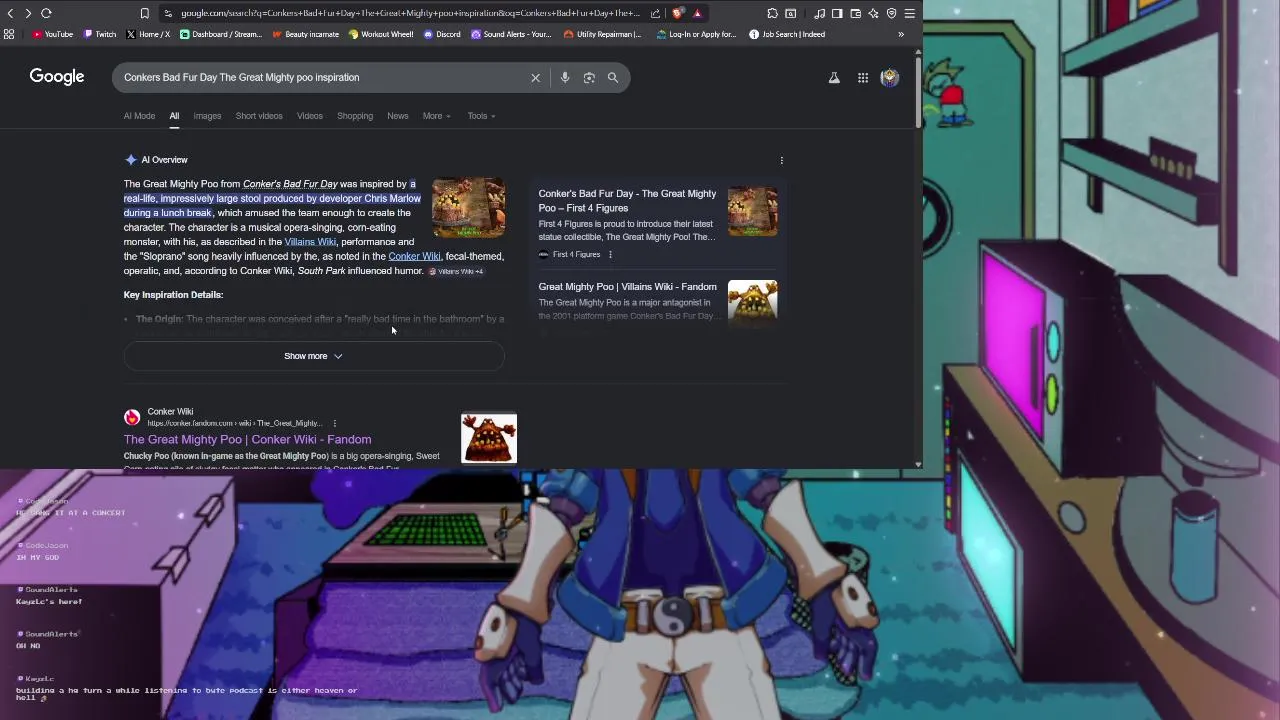Click the browser address bar URL
This screenshot has height=720, width=1280.
[410, 13]
